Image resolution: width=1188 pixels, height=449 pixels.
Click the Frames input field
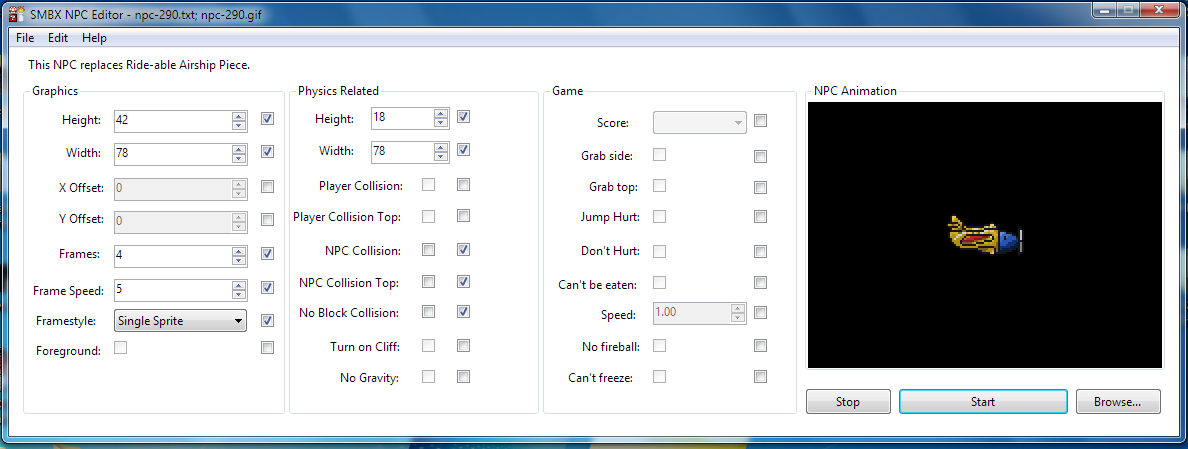pos(173,254)
